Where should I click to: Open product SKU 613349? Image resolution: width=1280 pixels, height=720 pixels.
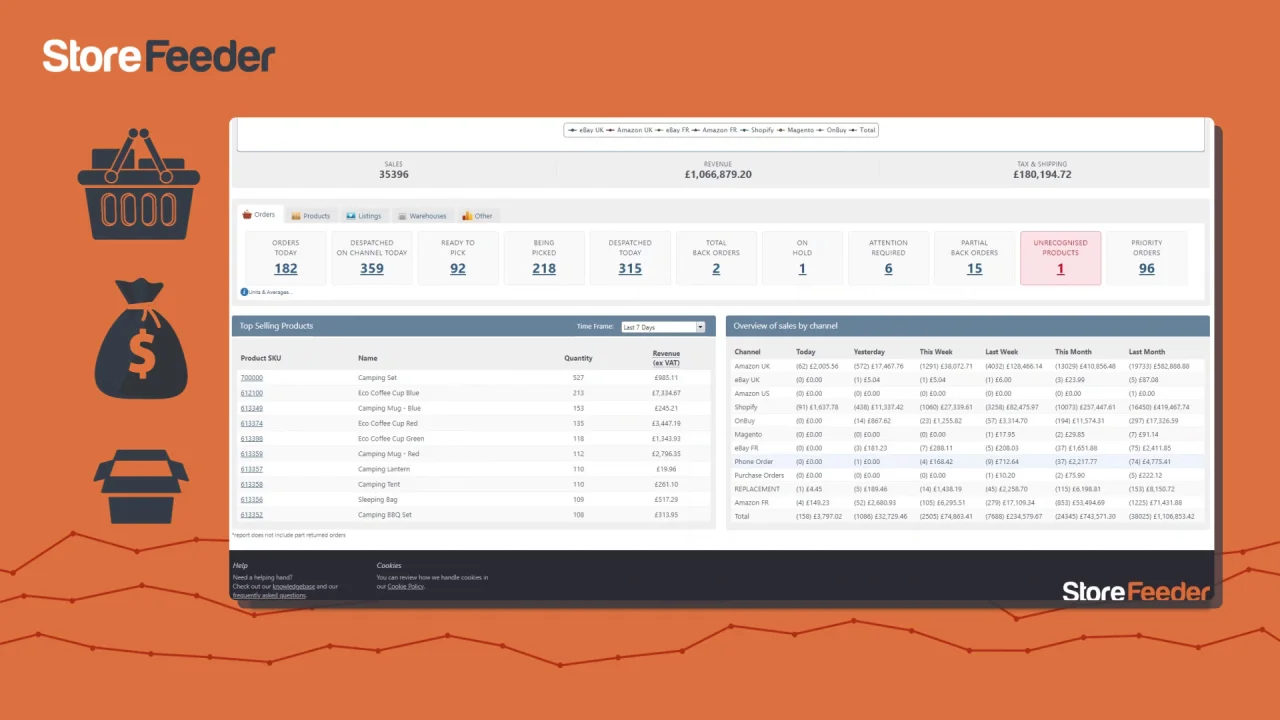coord(252,408)
